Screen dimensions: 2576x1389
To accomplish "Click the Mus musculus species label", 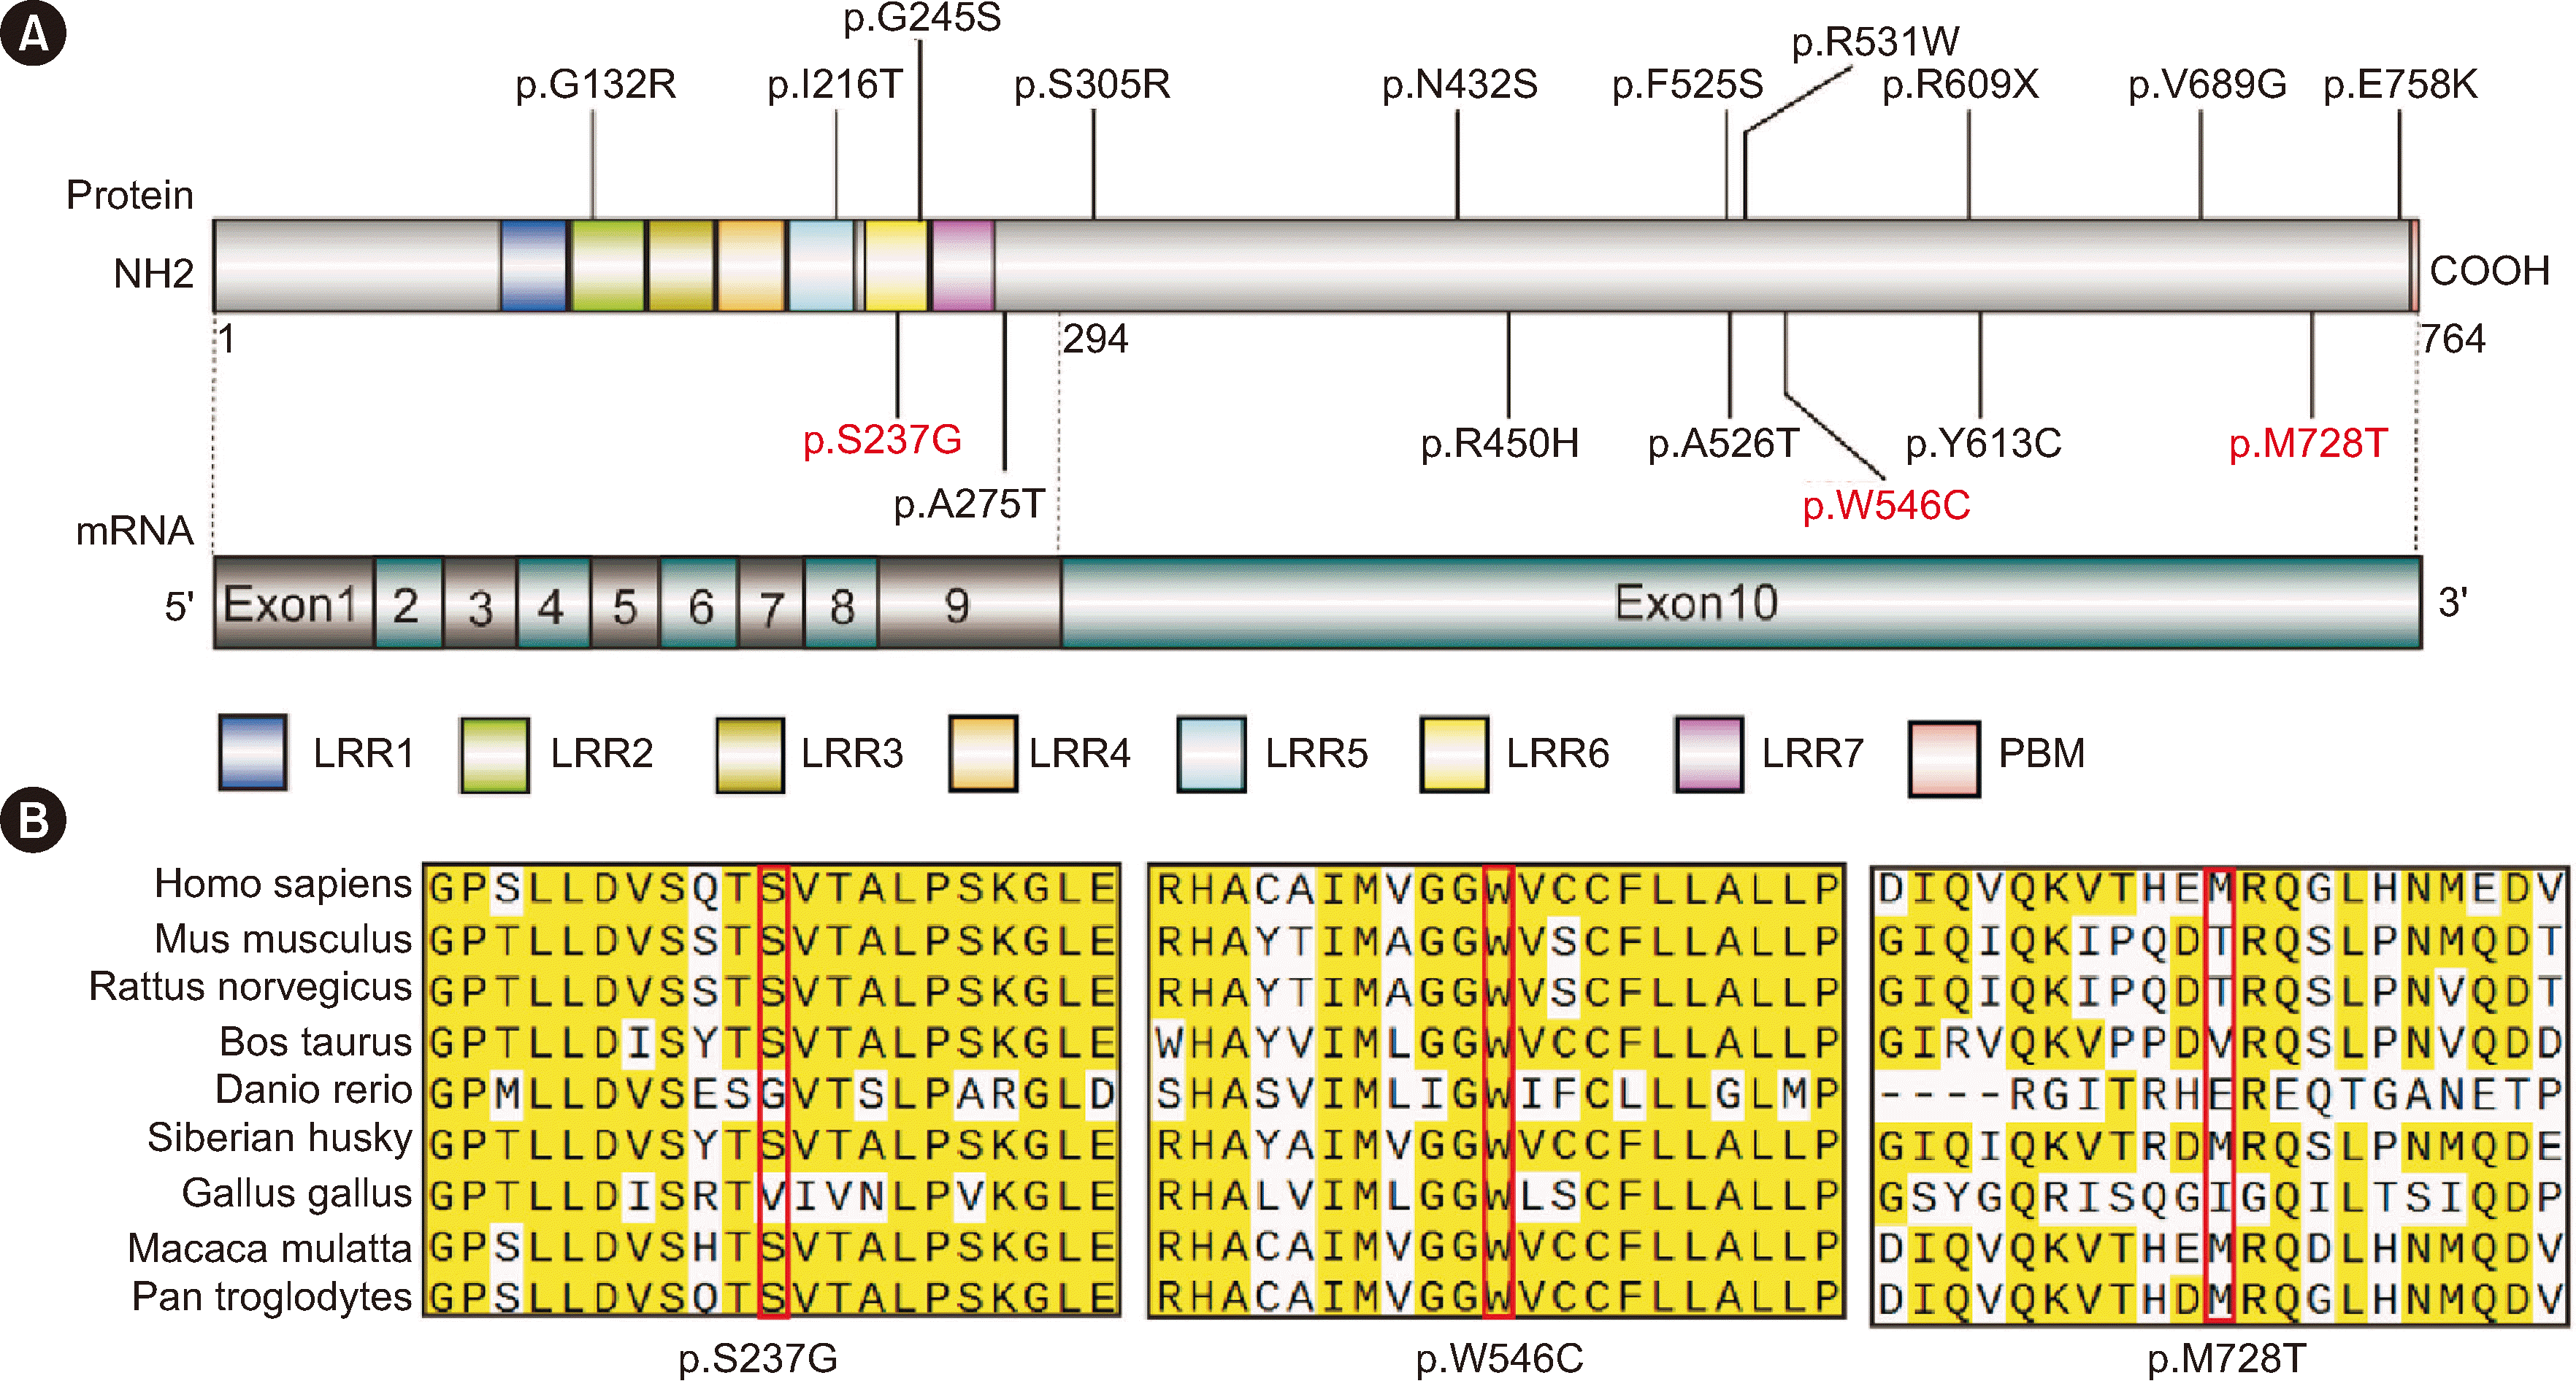I will point(283,939).
